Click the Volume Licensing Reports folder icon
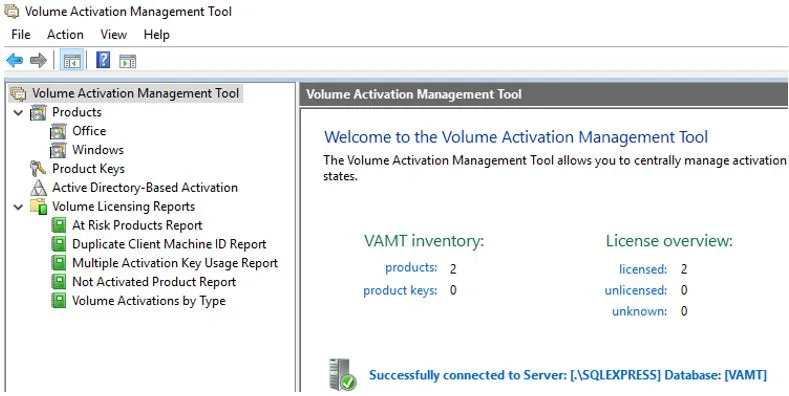This screenshot has height=396, width=789. click(x=38, y=207)
